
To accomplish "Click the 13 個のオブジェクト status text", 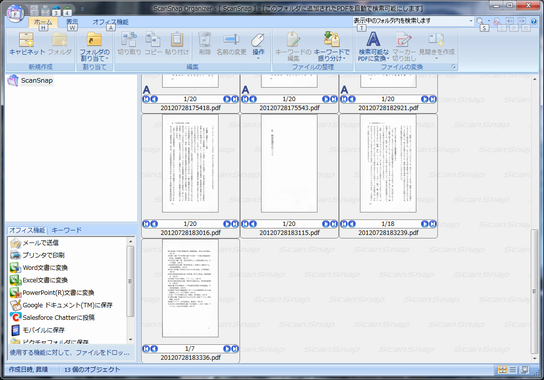I will click(92, 370).
